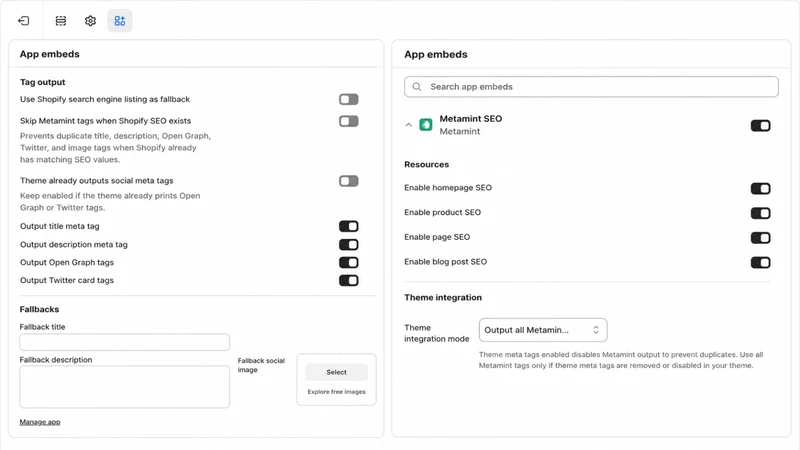Click the Metamint SEO app logo
The height and width of the screenshot is (450, 800).
tap(426, 124)
